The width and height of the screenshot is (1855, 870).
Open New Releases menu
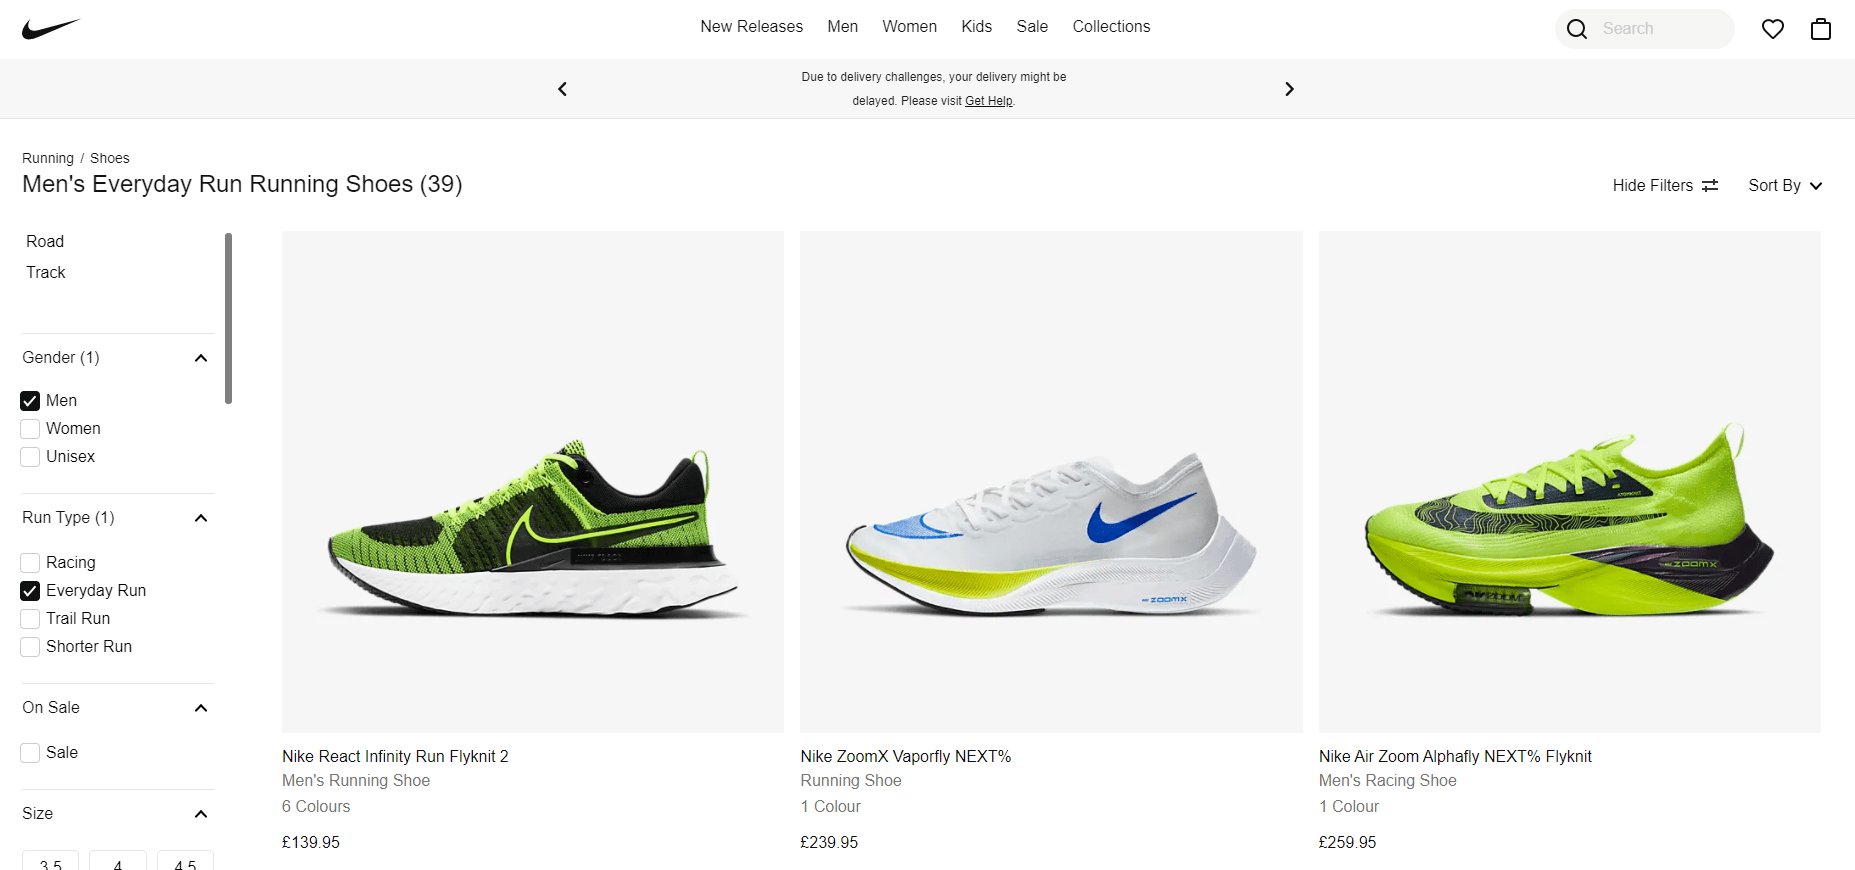(751, 27)
